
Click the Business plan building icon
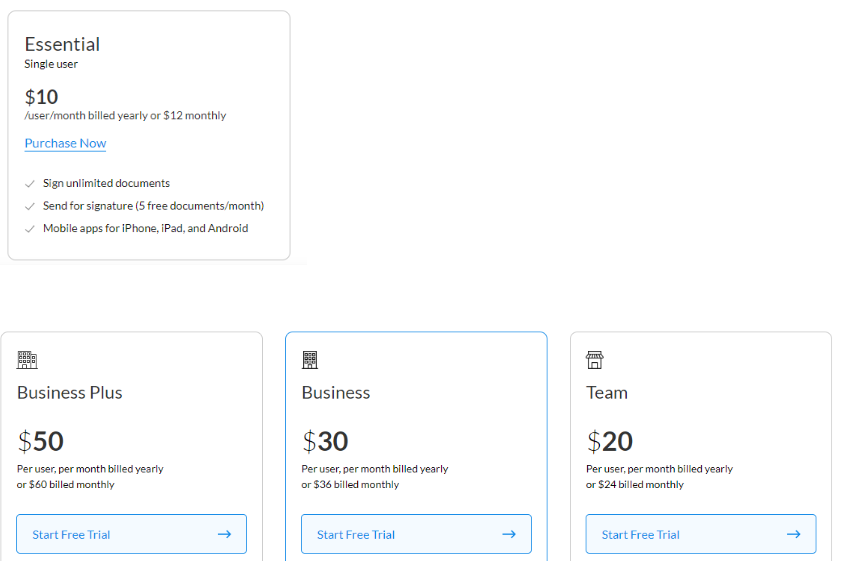coord(310,360)
